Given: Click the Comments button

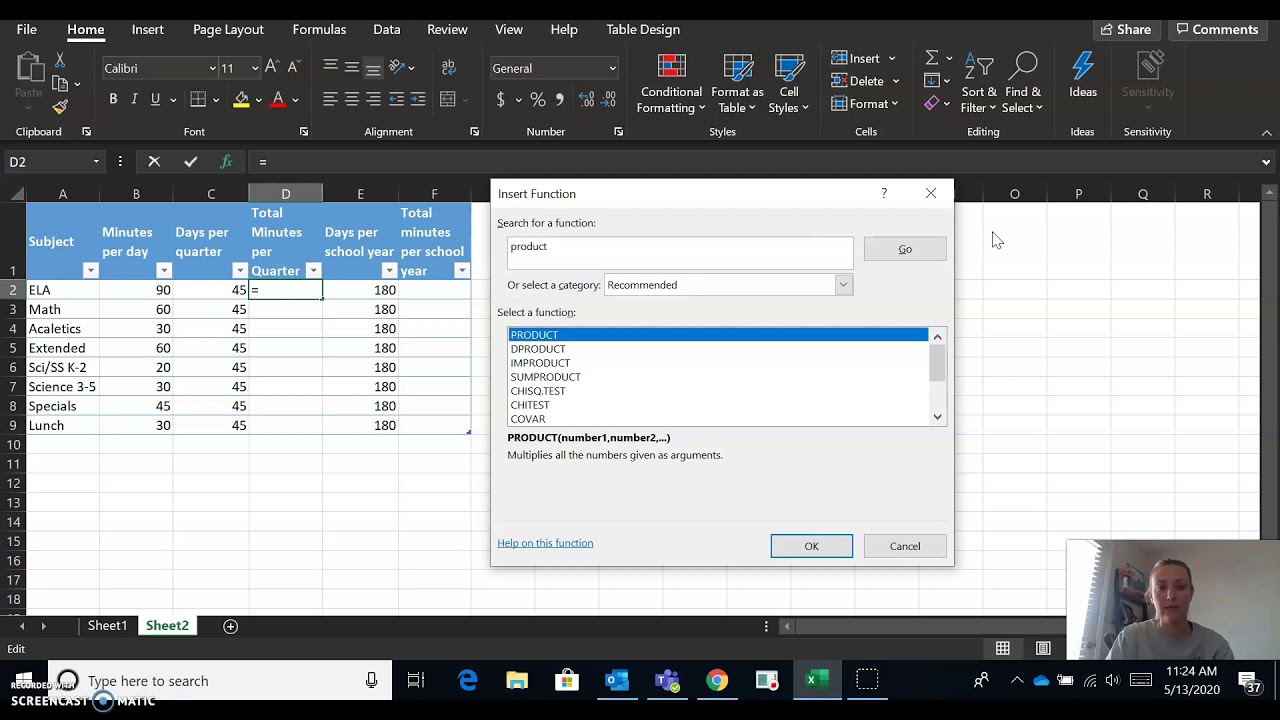Looking at the screenshot, I should tap(1217, 29).
